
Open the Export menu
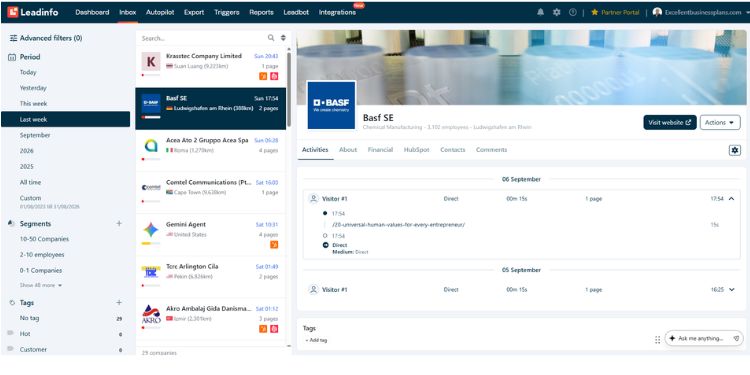coord(194,12)
